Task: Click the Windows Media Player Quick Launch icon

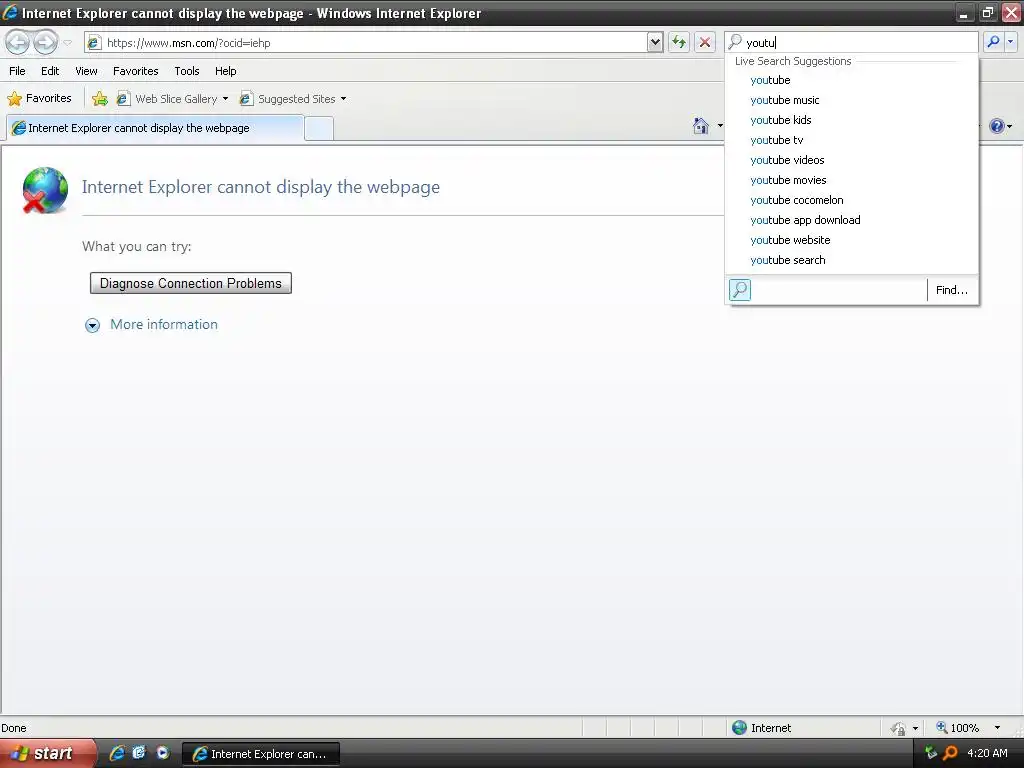Action: coord(163,753)
